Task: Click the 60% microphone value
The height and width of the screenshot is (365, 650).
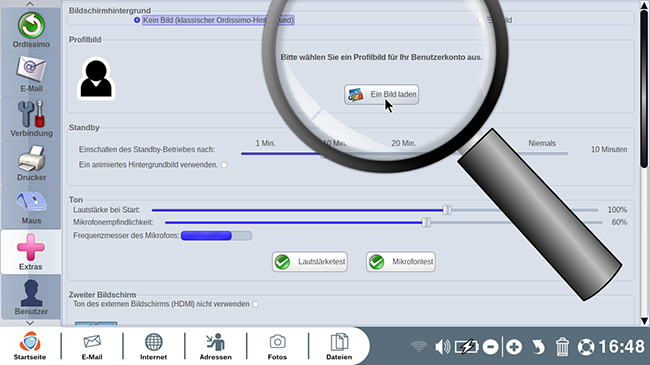Action: tap(619, 222)
